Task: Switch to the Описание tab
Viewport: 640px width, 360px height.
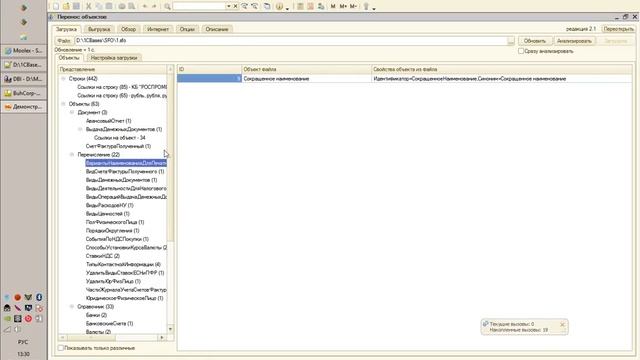Action: pyautogui.click(x=217, y=29)
